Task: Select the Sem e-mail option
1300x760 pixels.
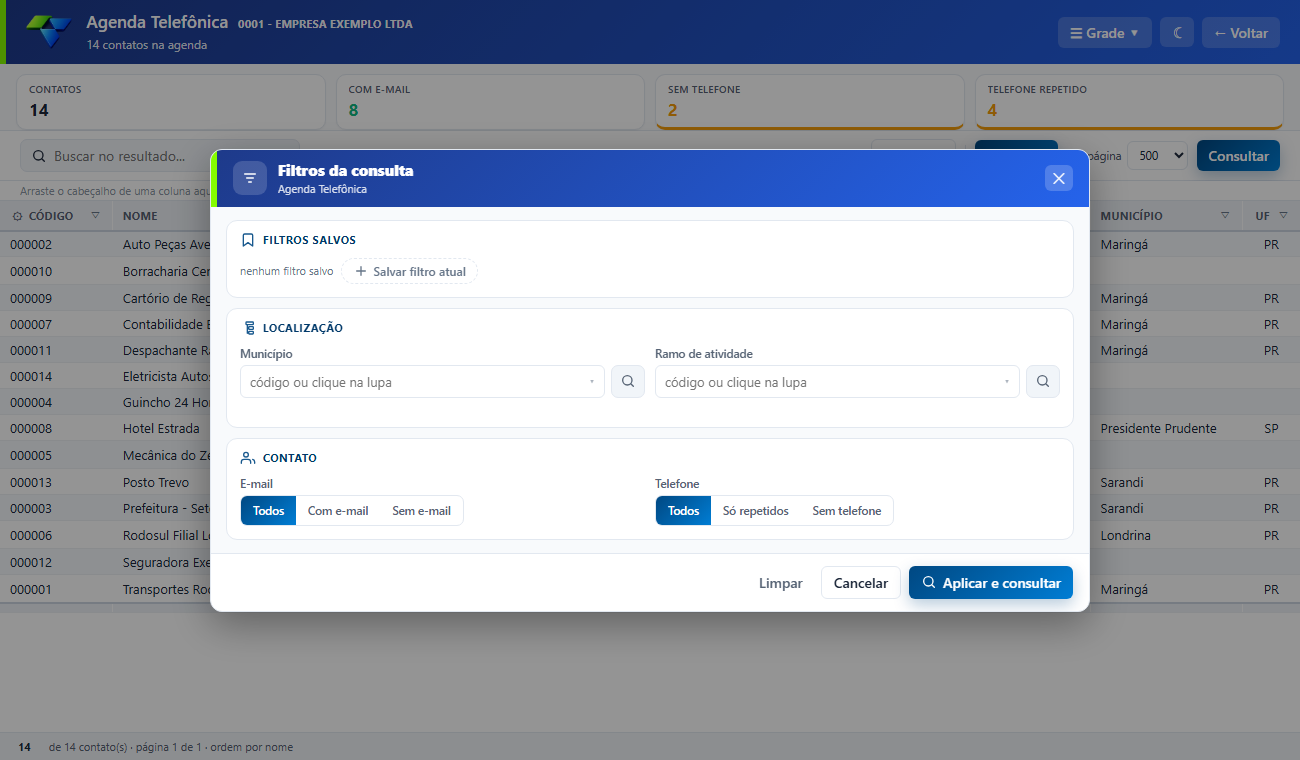Action: (x=421, y=511)
